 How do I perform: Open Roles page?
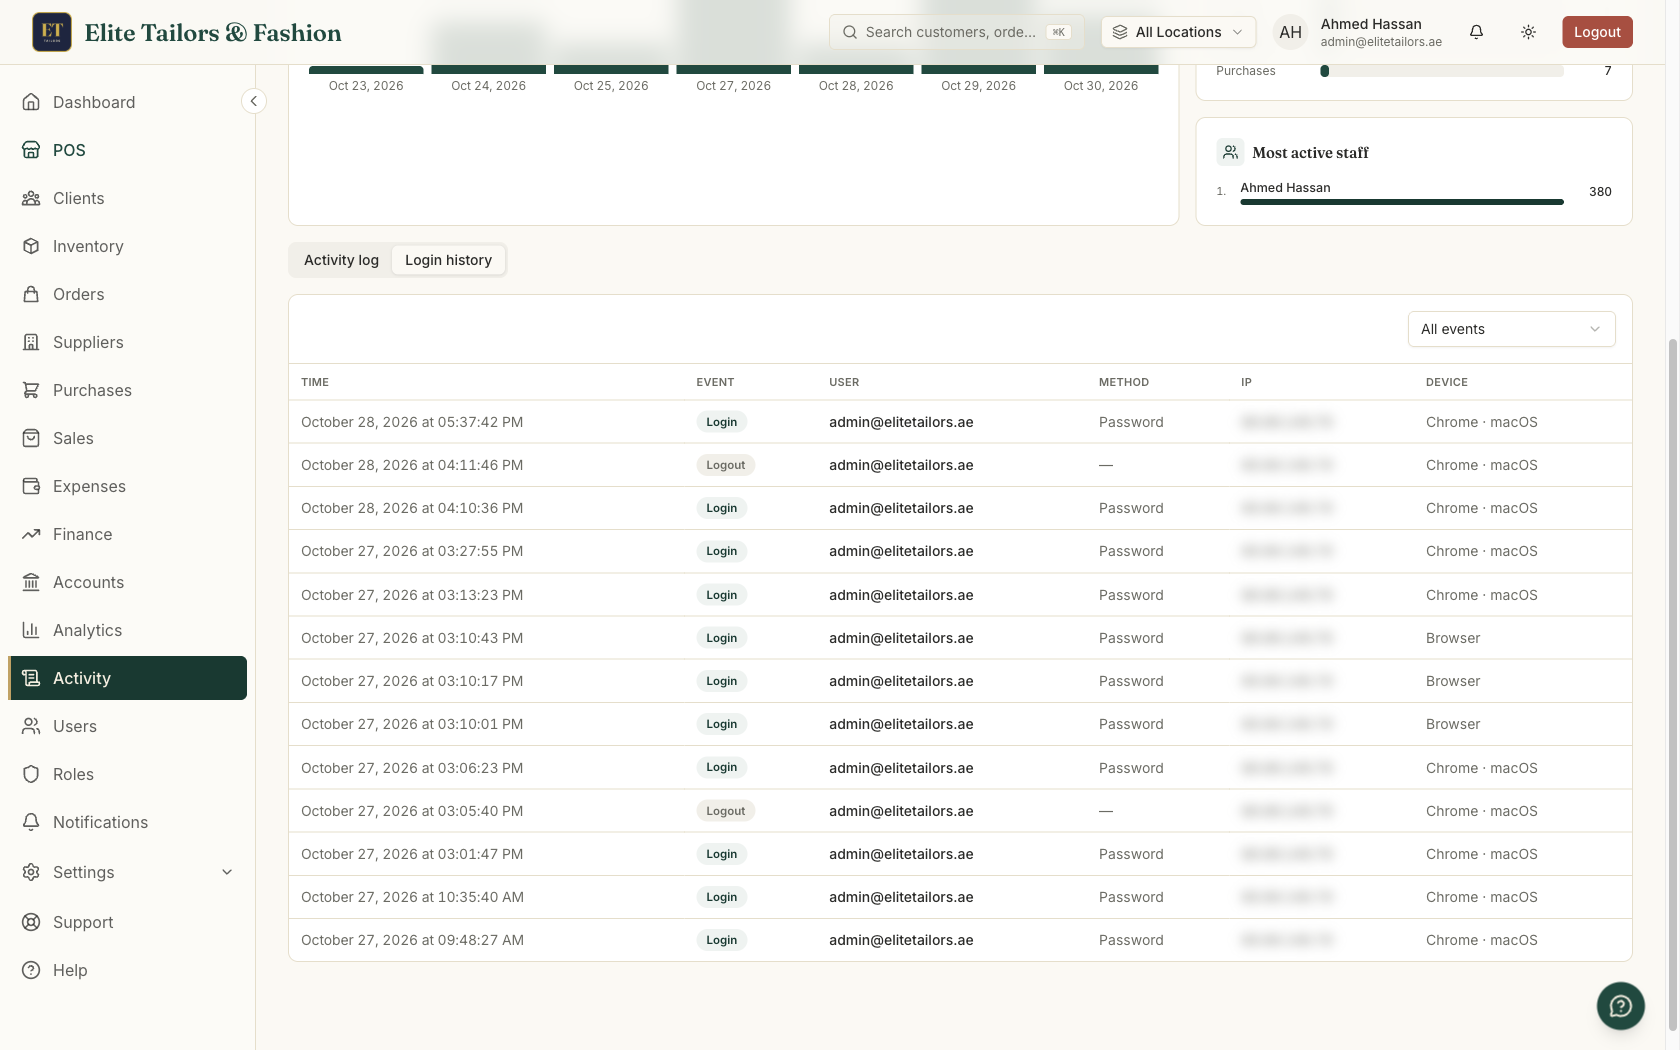tap(128, 774)
